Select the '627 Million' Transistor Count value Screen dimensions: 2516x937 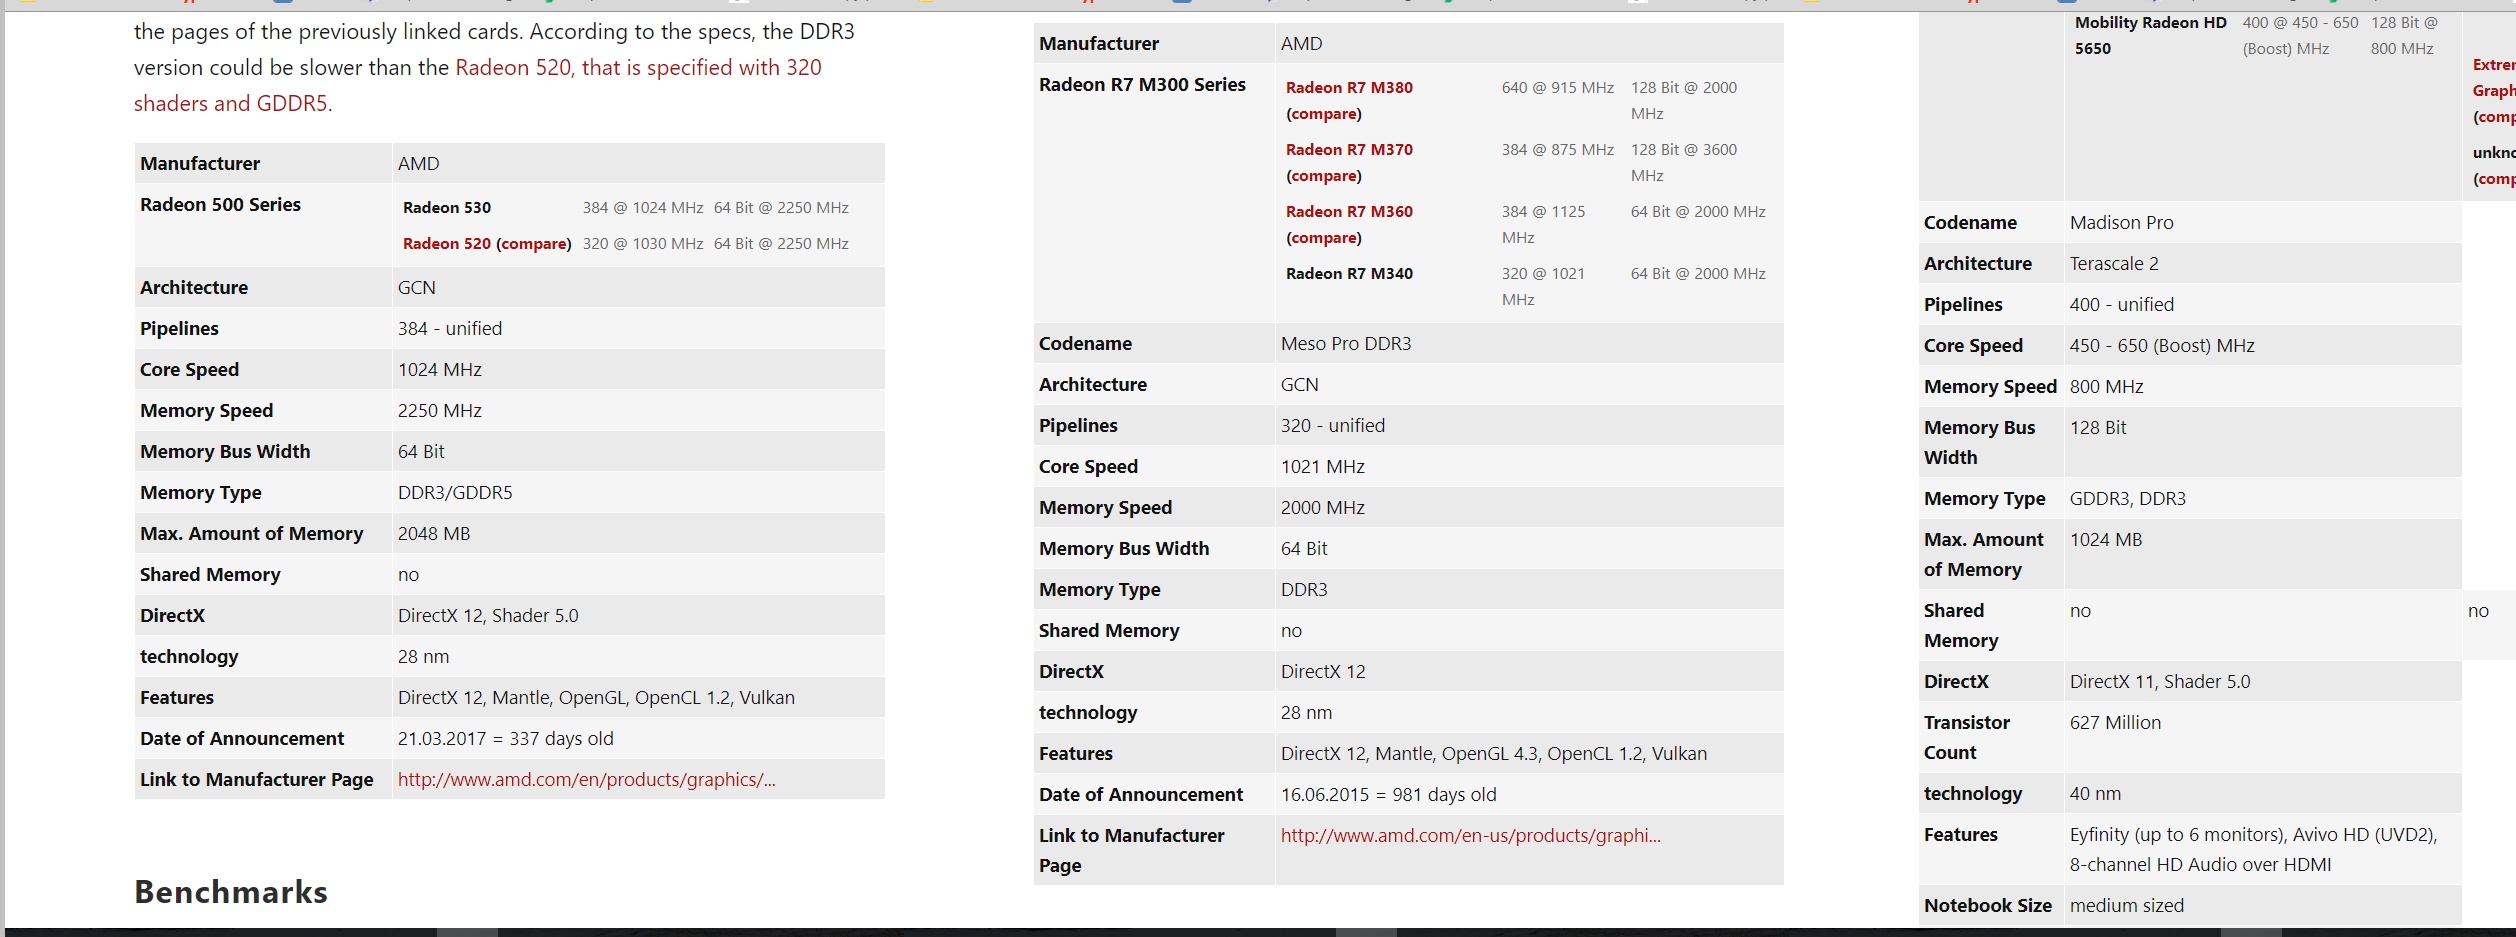pos(2115,723)
